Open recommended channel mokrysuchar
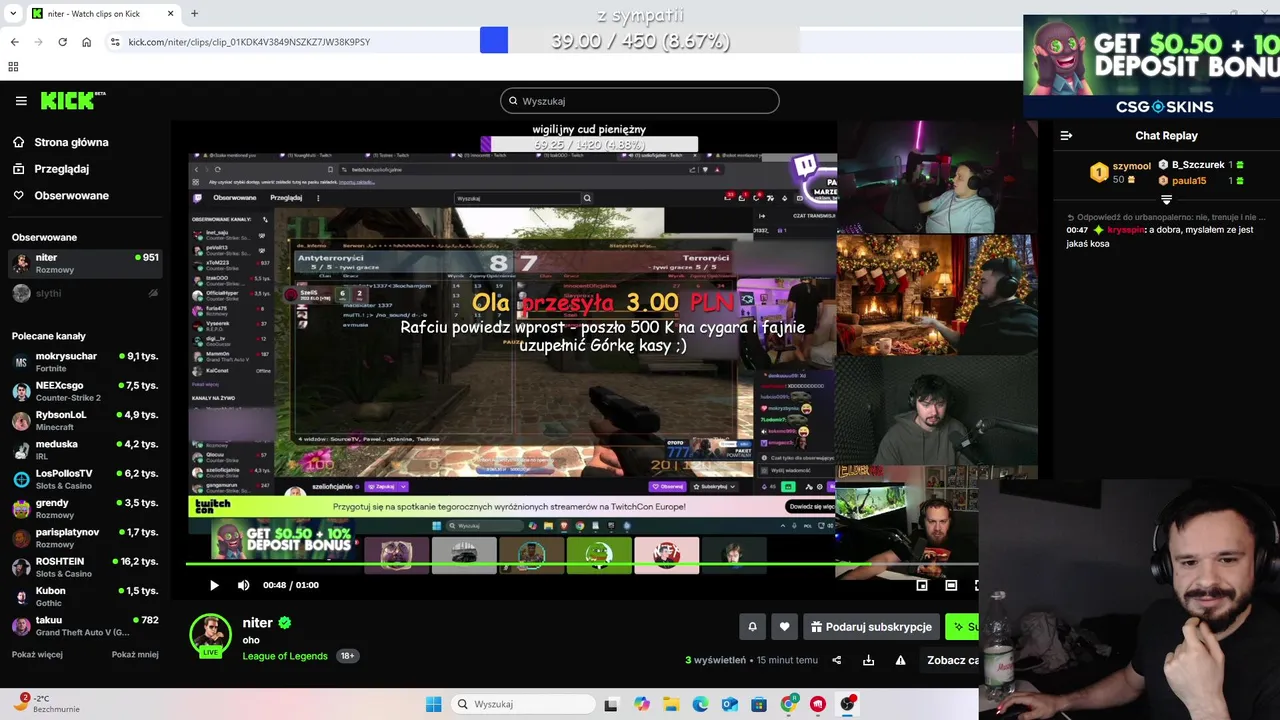The width and height of the screenshot is (1280, 720). 85,361
